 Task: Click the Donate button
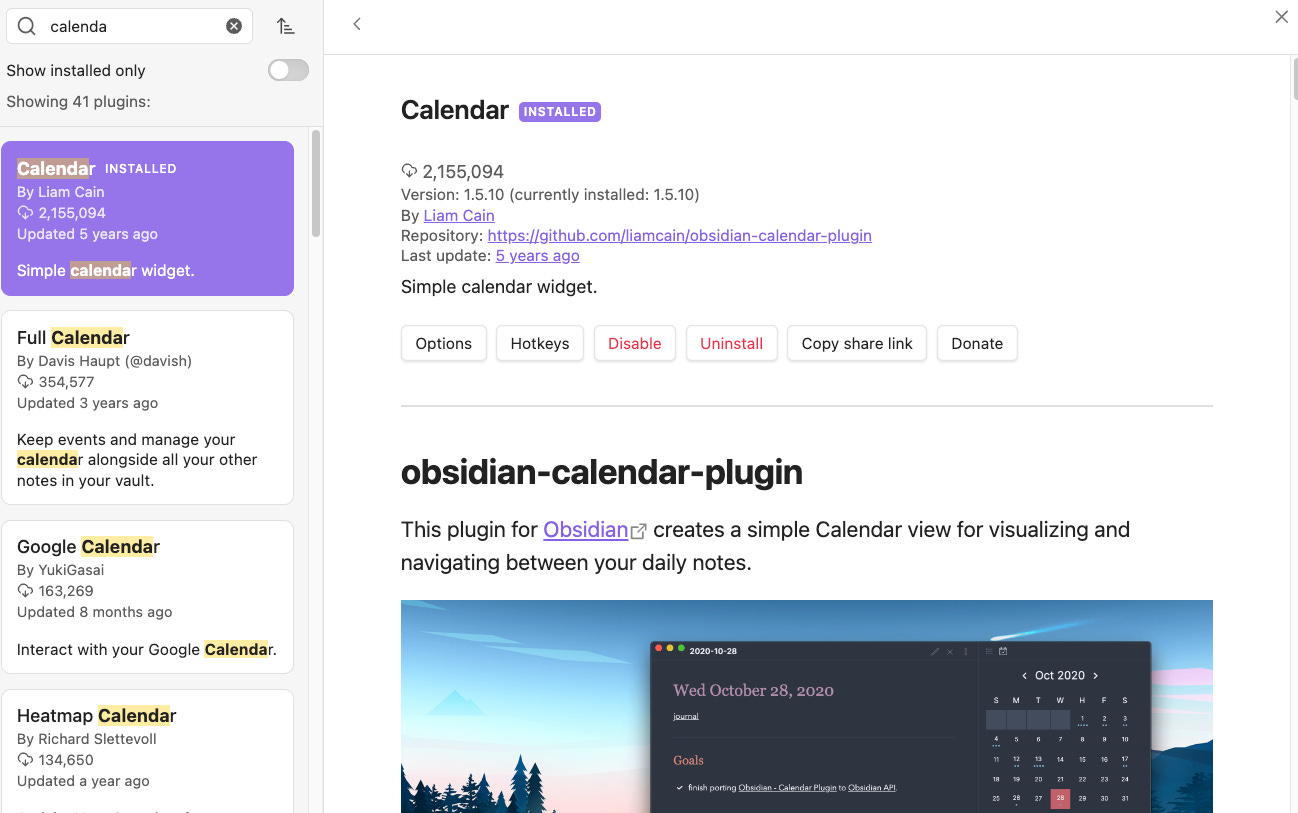click(x=977, y=343)
